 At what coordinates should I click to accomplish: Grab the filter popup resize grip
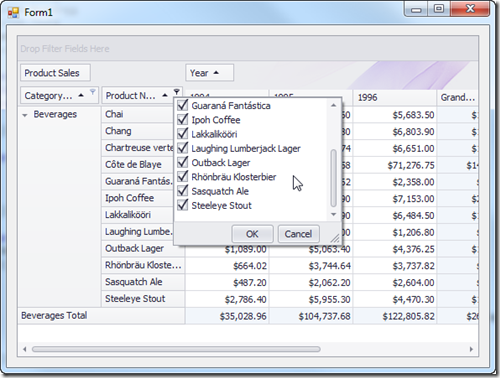tap(335, 238)
